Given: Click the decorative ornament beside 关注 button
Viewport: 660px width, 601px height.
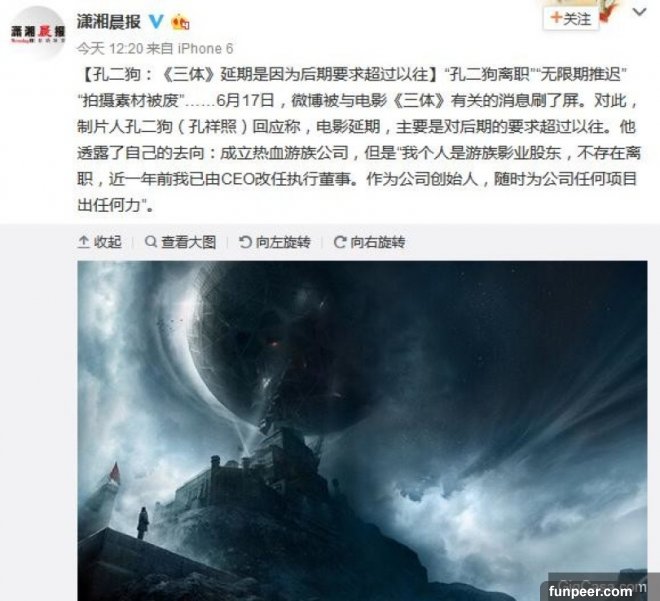Looking at the screenshot, I should pyautogui.click(x=607, y=11).
